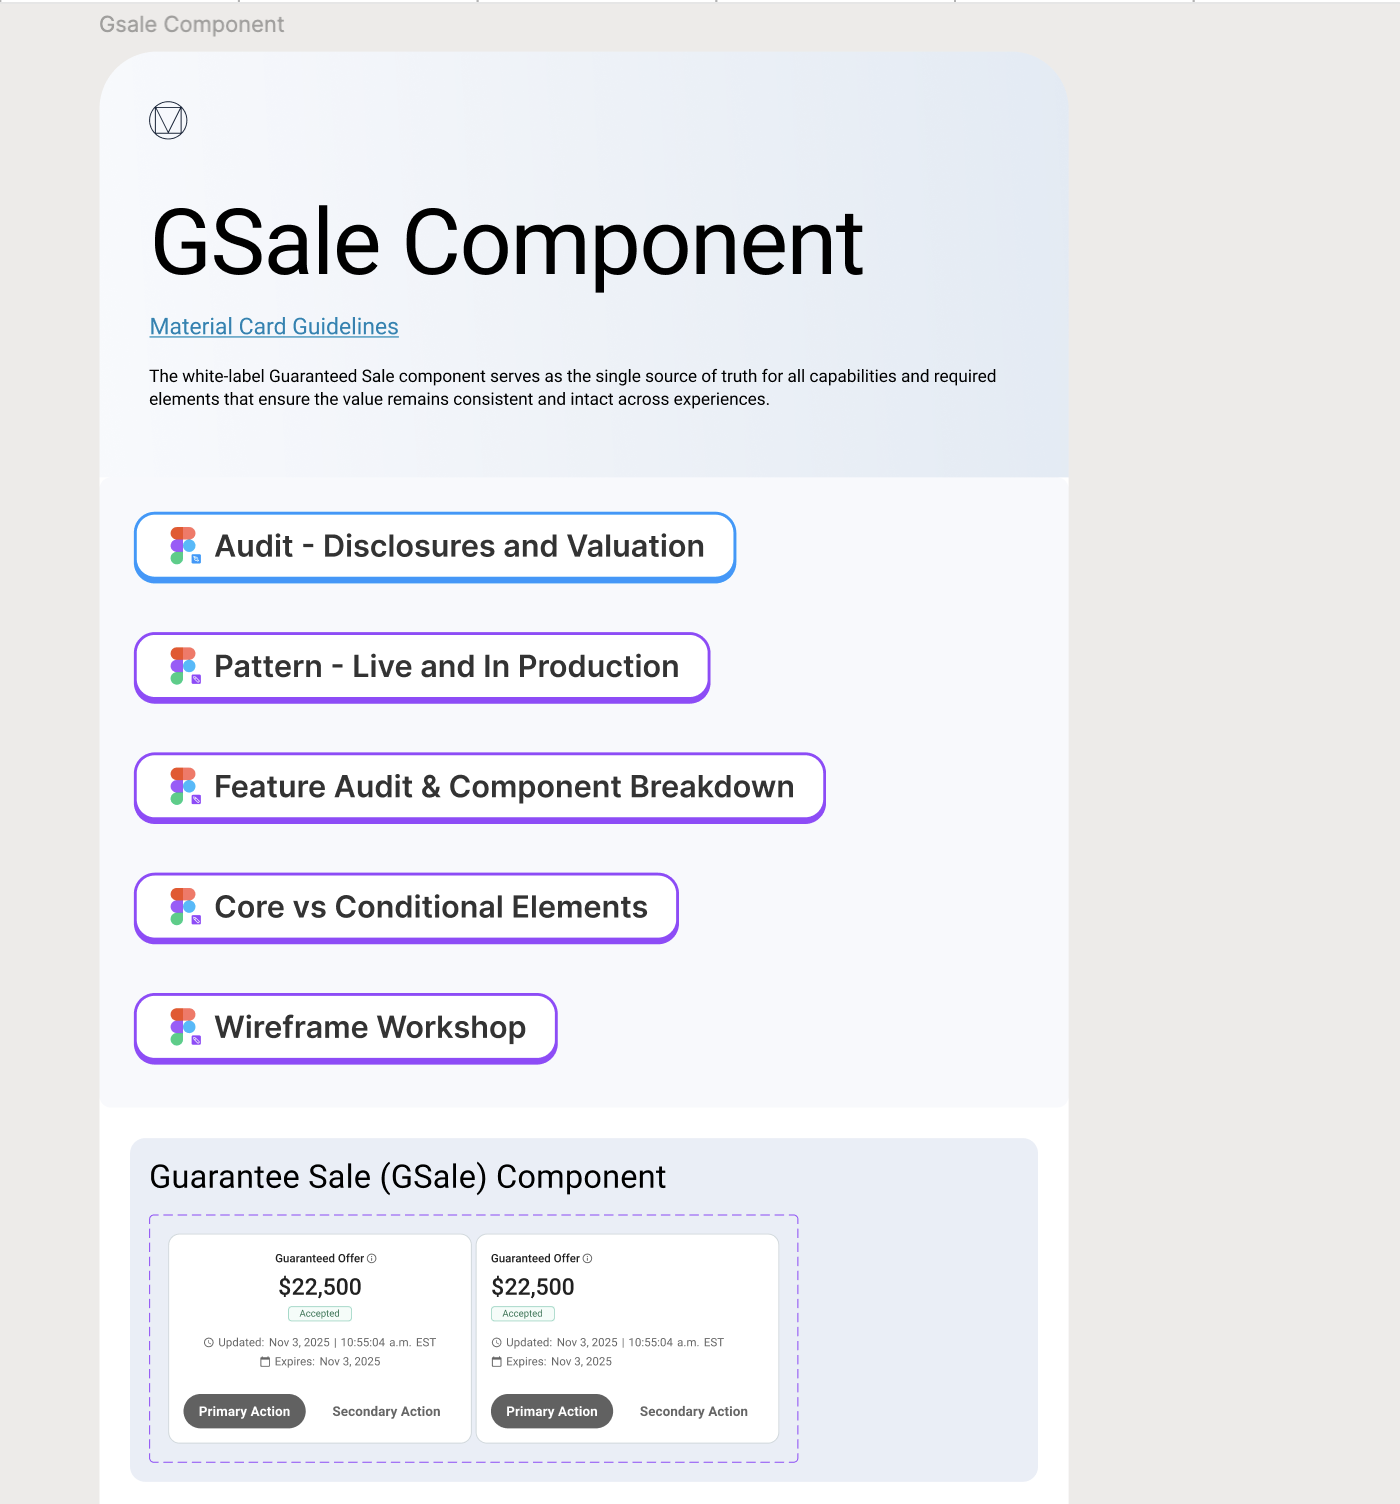Click the info icon next to left Guaranteed Offer

click(372, 1258)
